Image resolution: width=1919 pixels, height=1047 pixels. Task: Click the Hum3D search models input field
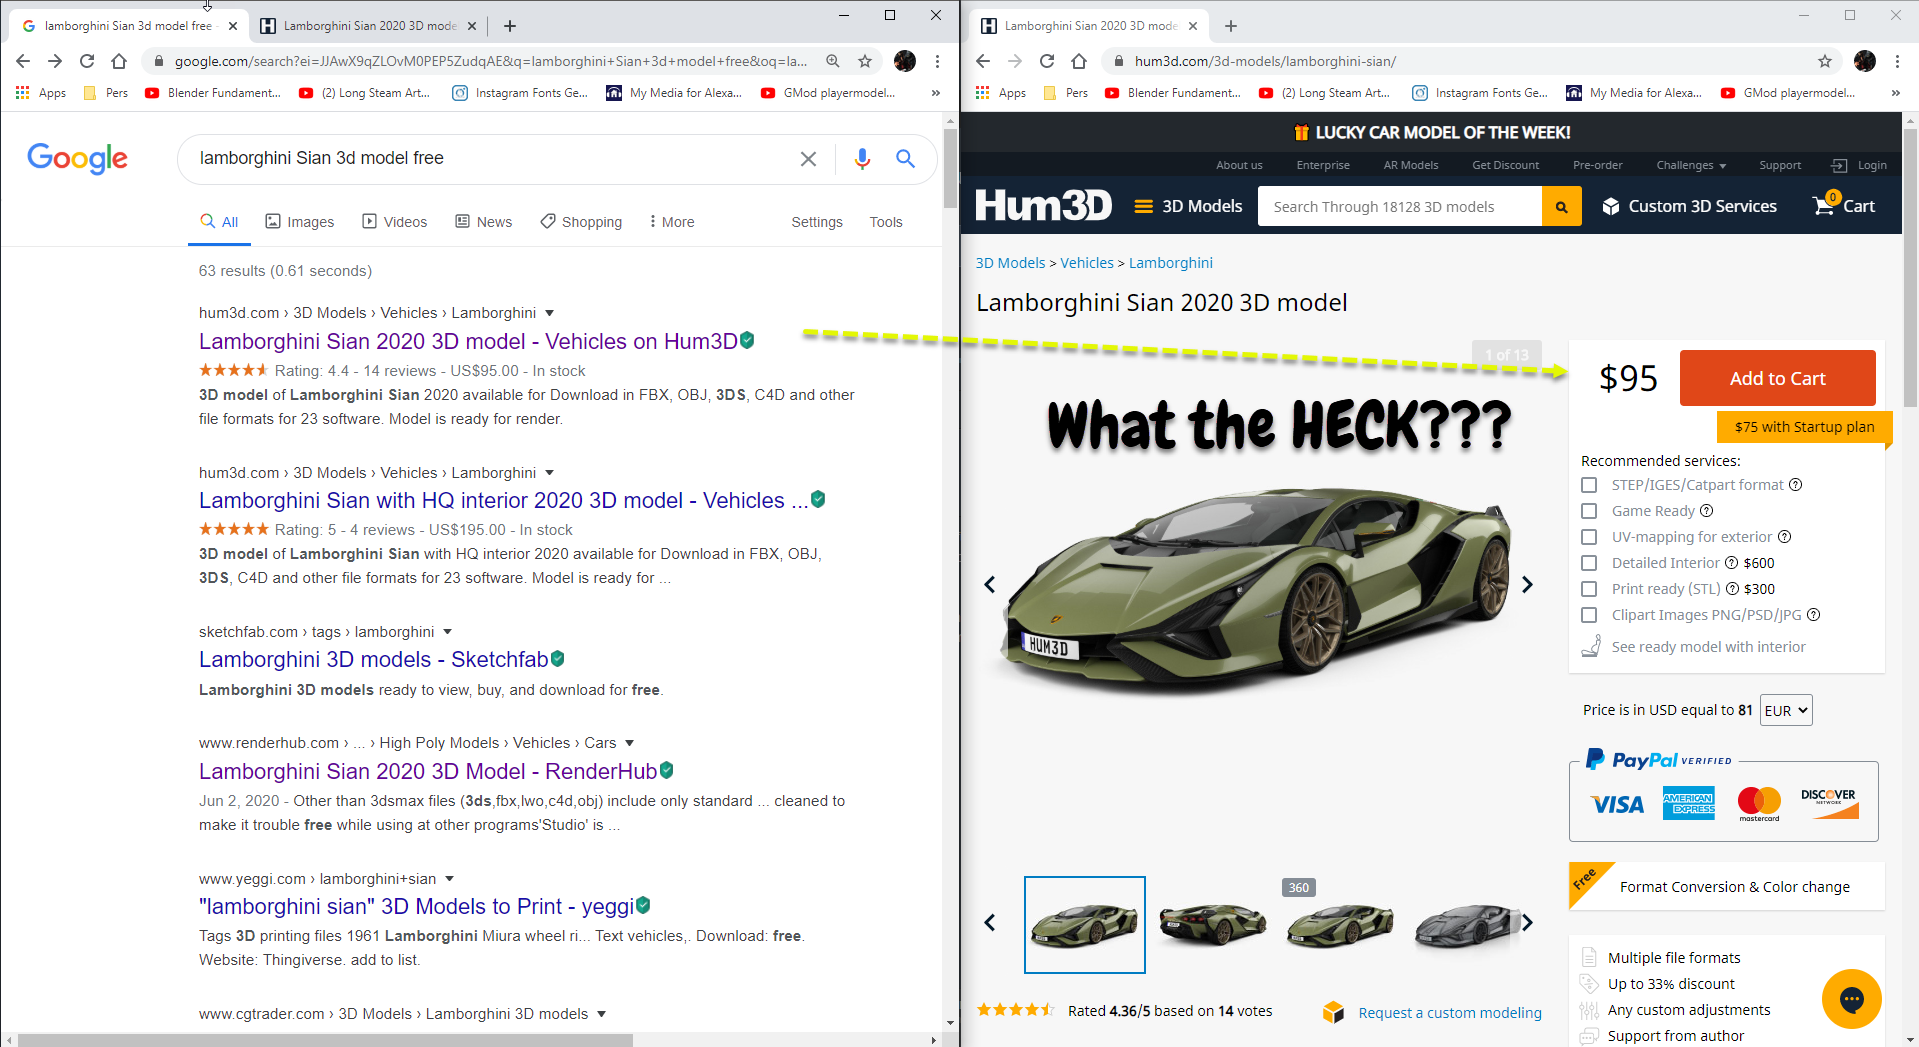point(1399,206)
